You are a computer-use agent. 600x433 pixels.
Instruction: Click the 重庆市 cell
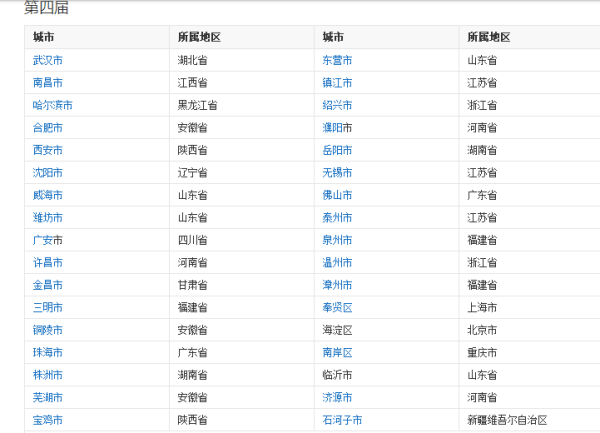(530, 353)
